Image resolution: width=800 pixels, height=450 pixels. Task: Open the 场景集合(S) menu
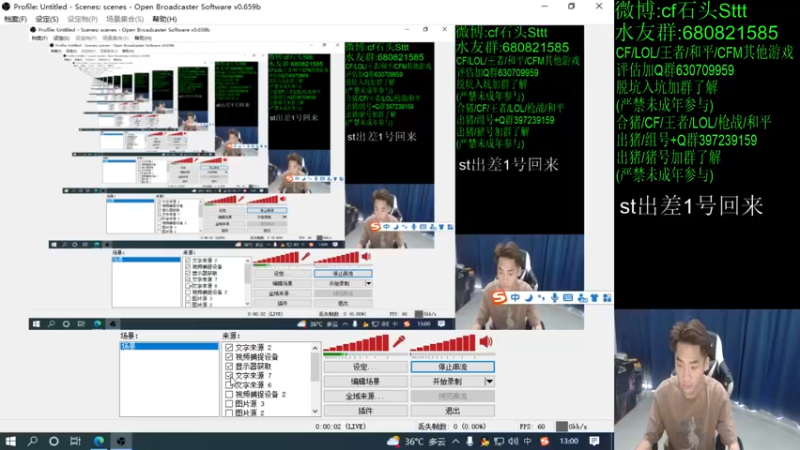(124, 19)
